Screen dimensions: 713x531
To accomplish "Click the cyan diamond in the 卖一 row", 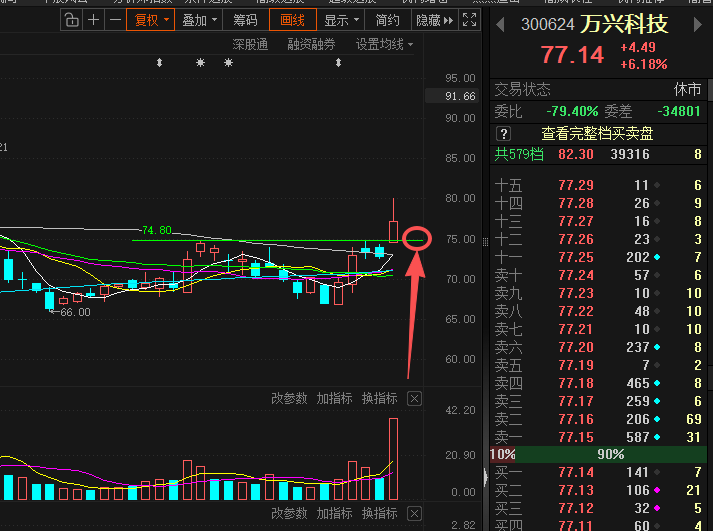I will pyautogui.click(x=657, y=437).
